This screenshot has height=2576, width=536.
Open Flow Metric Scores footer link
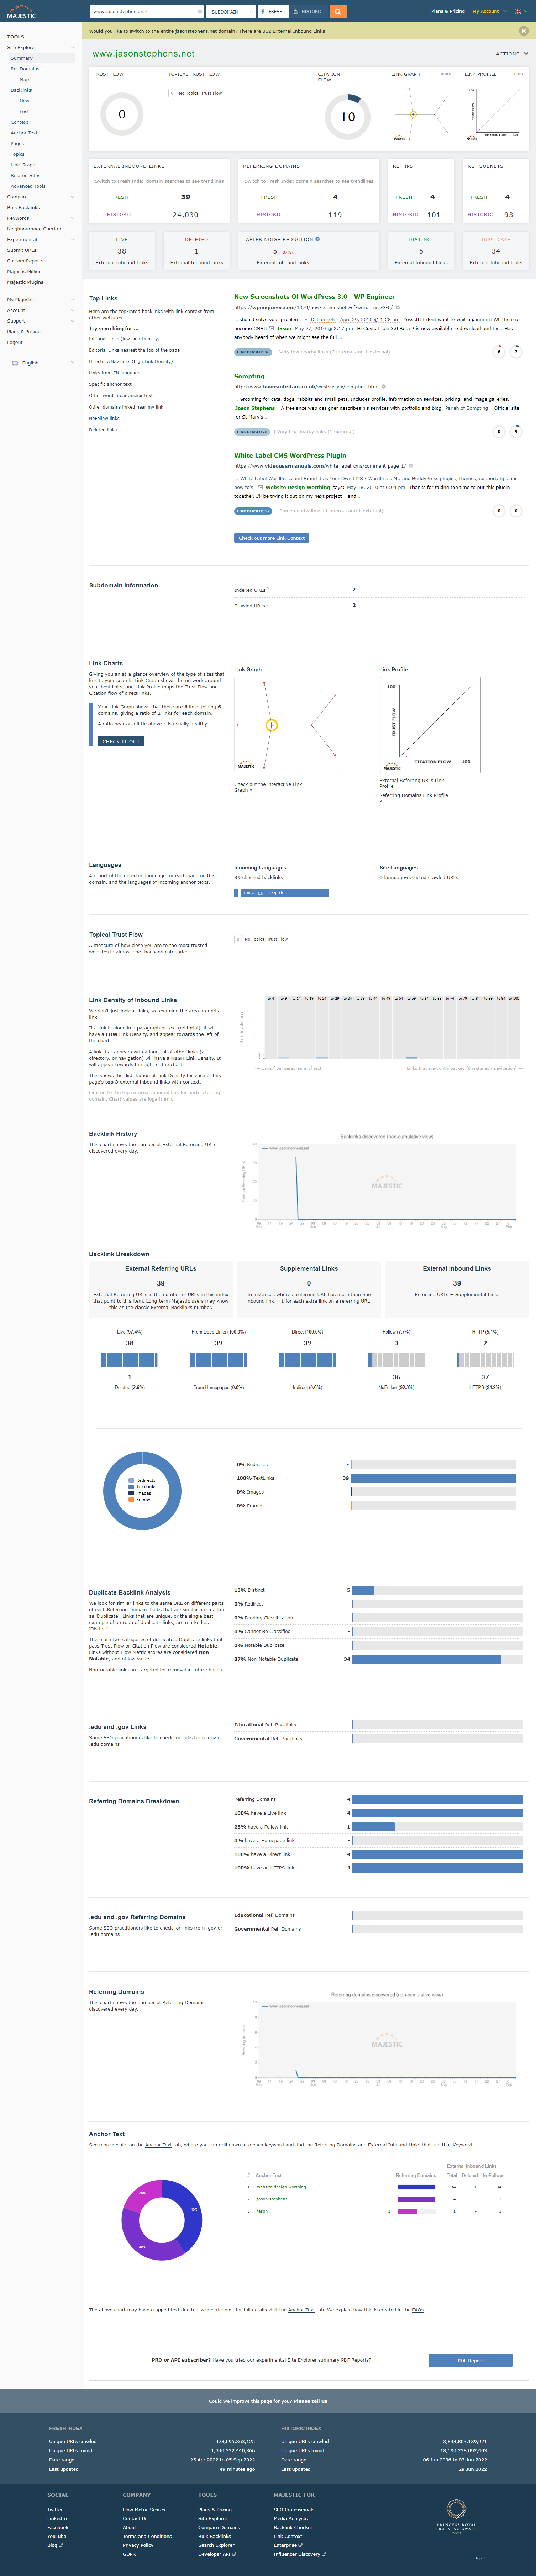click(x=144, y=2509)
